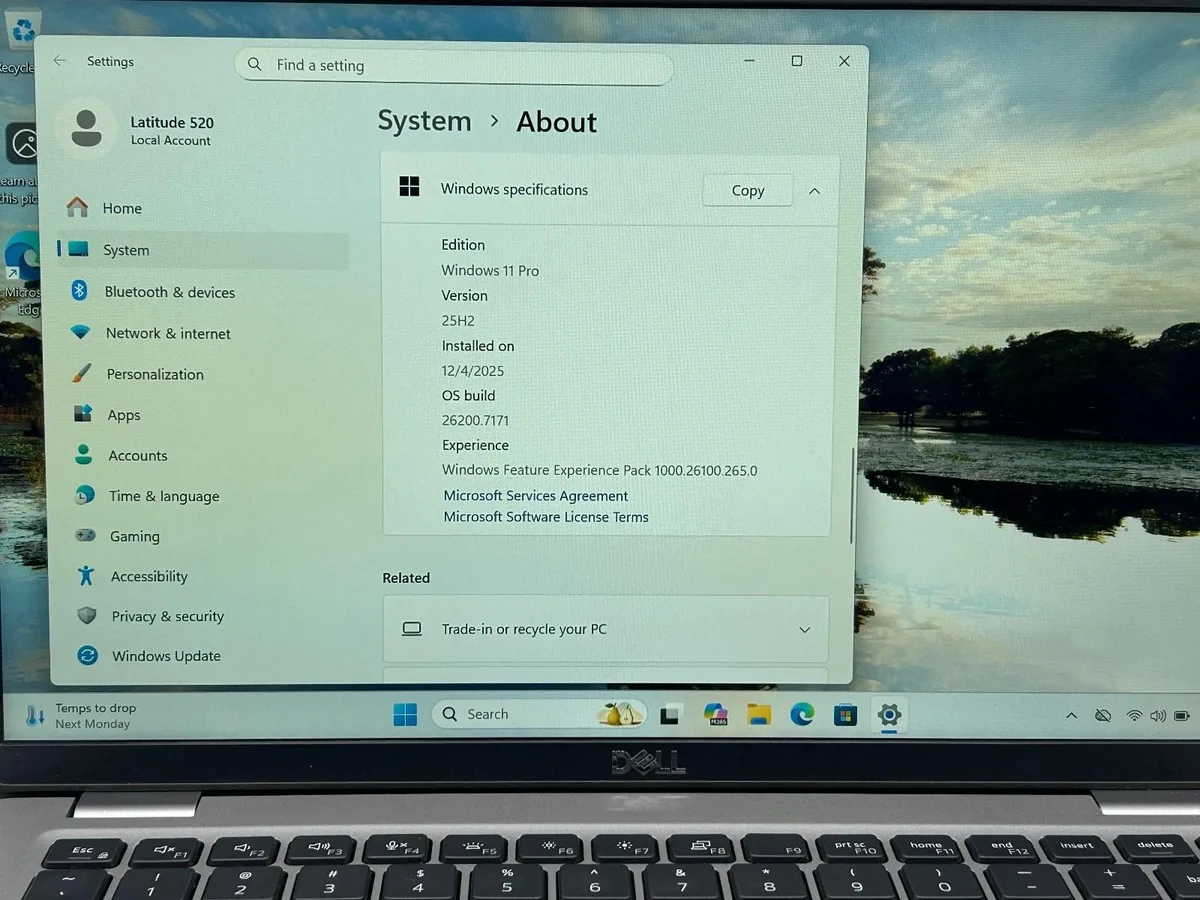The width and height of the screenshot is (1200, 900).
Task: Open Network & internet settings
Action: click(x=153, y=333)
